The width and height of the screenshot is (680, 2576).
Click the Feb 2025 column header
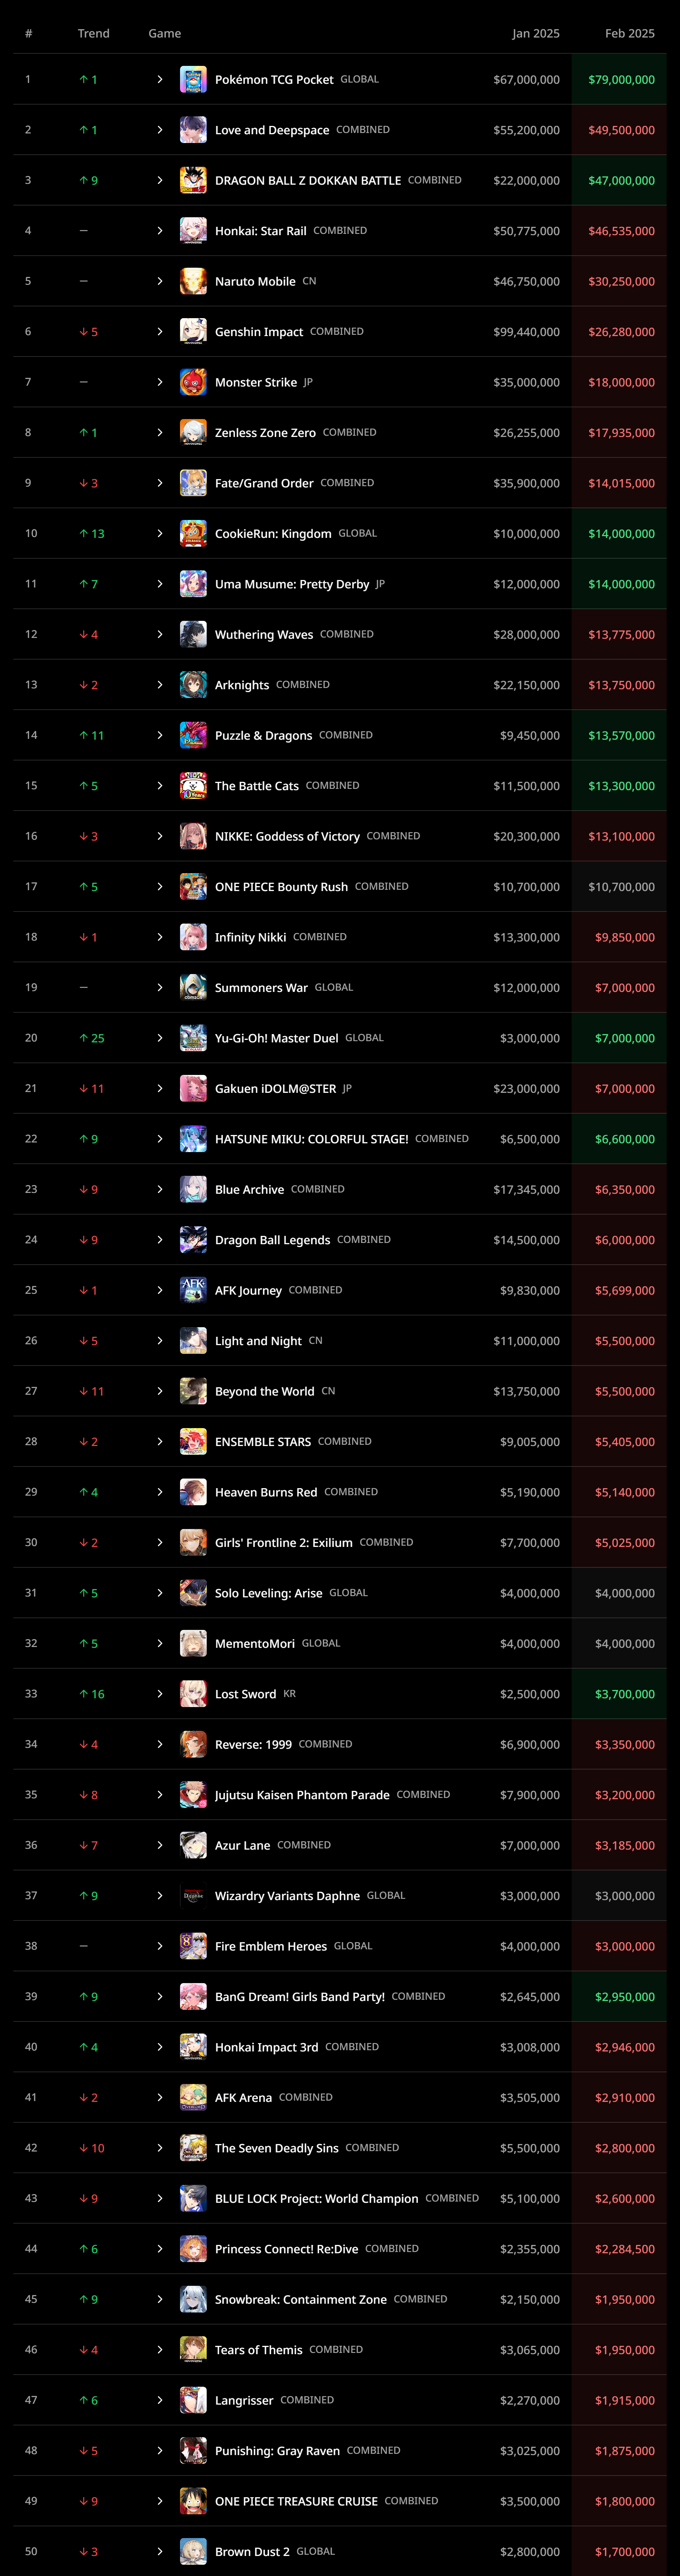pos(631,33)
